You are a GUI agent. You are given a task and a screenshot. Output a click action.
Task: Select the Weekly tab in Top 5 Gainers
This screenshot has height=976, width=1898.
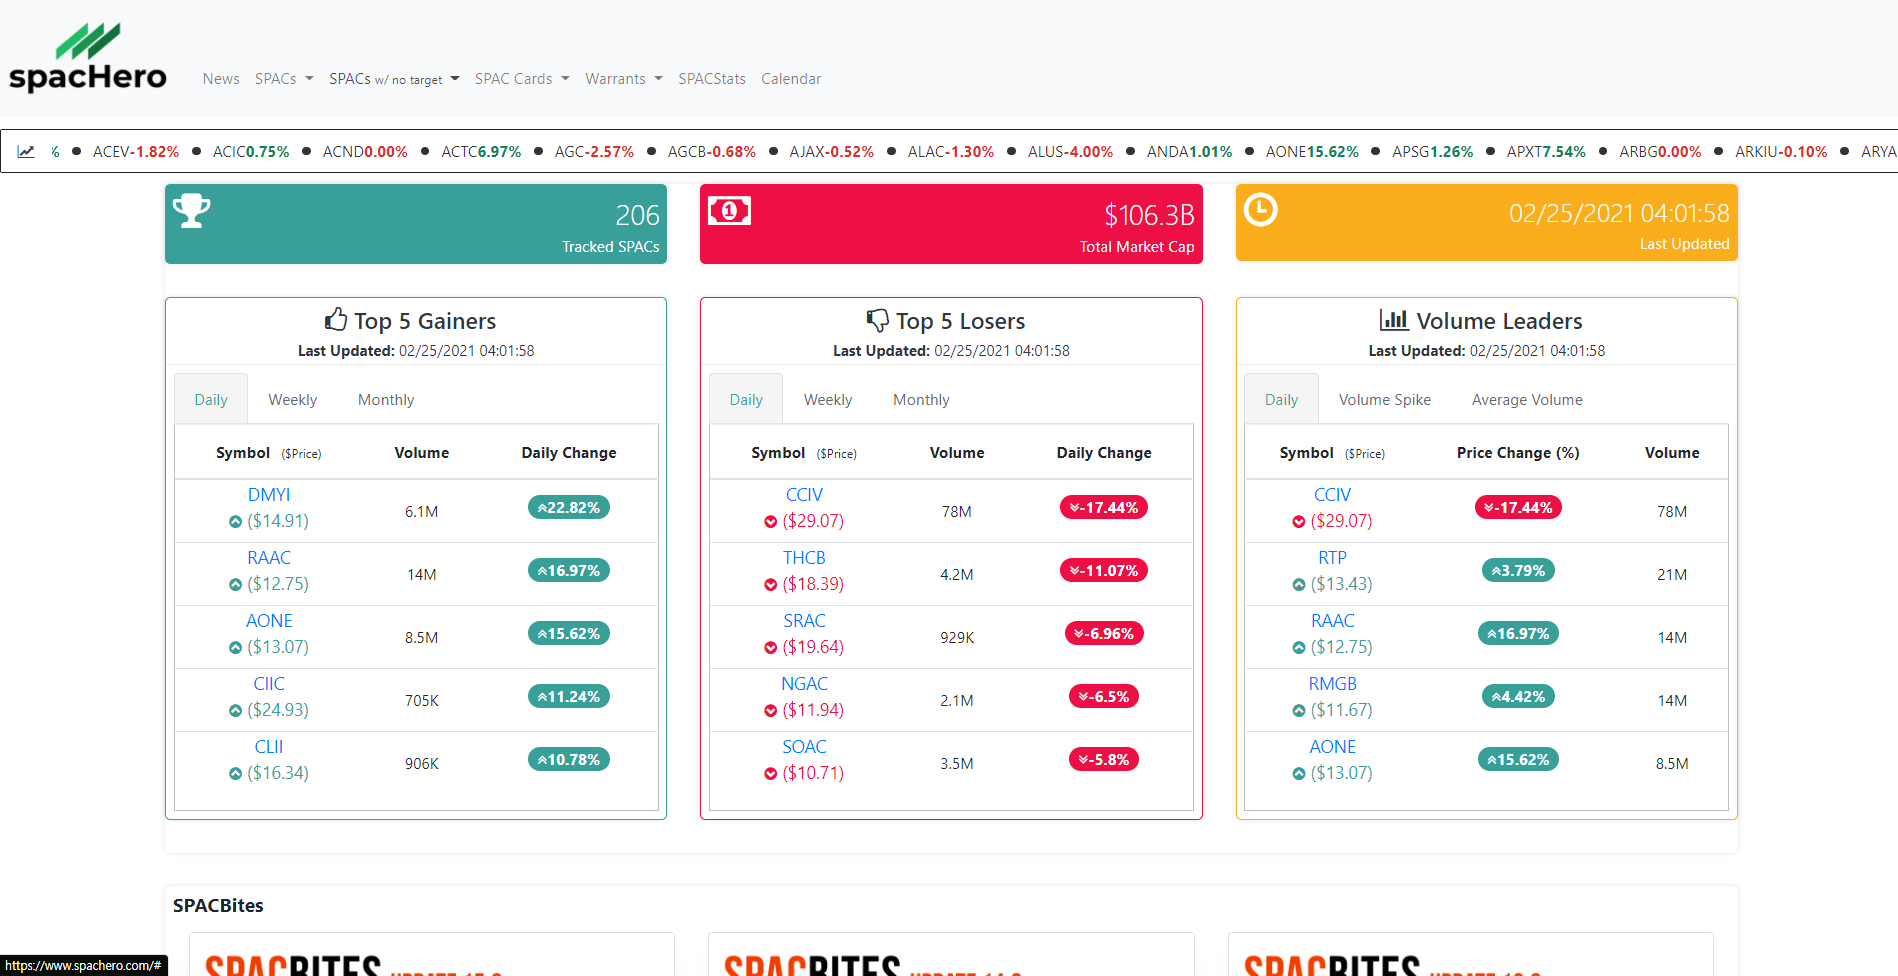[x=292, y=400]
